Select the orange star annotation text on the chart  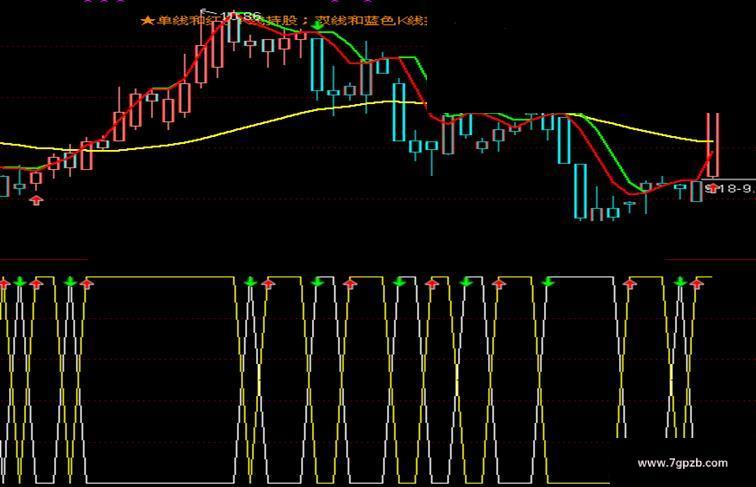(284, 21)
